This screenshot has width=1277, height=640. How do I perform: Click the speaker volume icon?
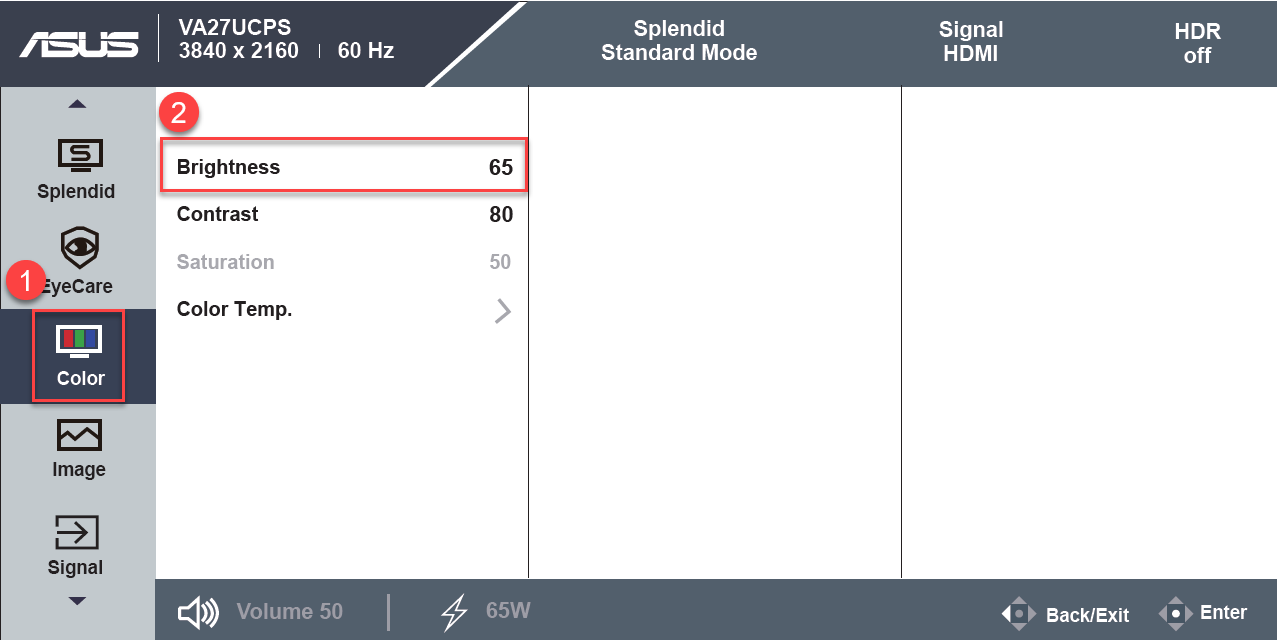coord(198,612)
